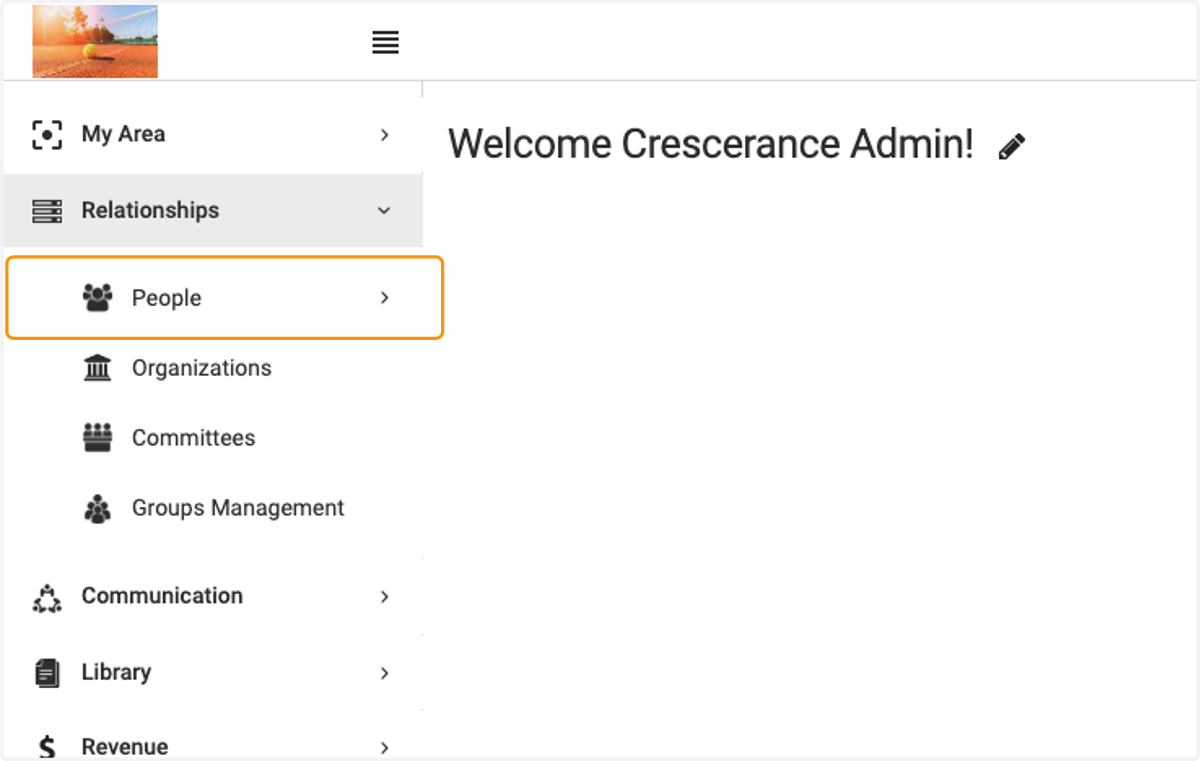Click the Organizations building icon
Screen dimensions: 1200x761
97,368
